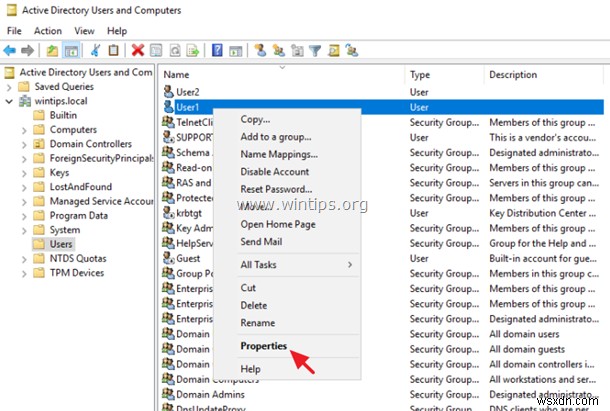The height and width of the screenshot is (411, 610).
Task: Click the Refresh toolbar icon
Action: [175, 50]
